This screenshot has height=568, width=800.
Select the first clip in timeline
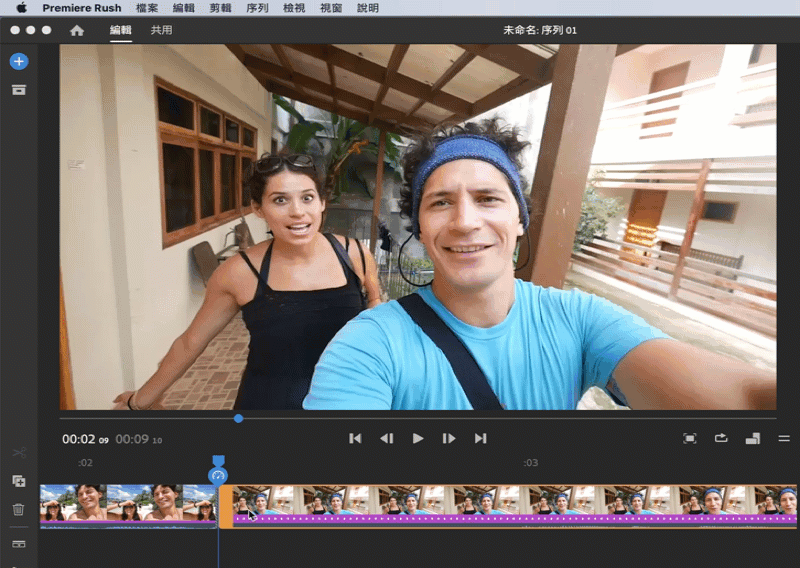tap(127, 503)
